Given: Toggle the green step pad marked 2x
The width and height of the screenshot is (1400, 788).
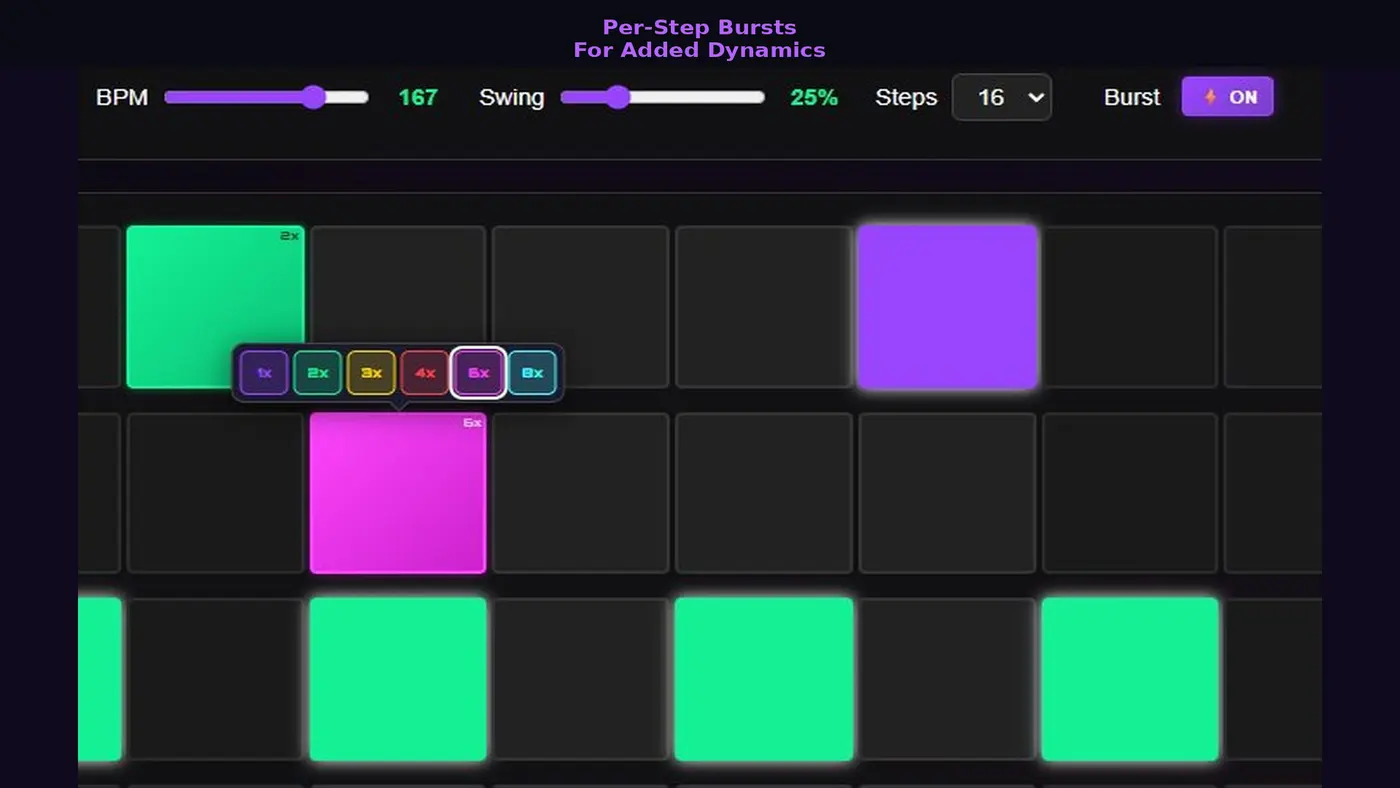Looking at the screenshot, I should pos(215,306).
